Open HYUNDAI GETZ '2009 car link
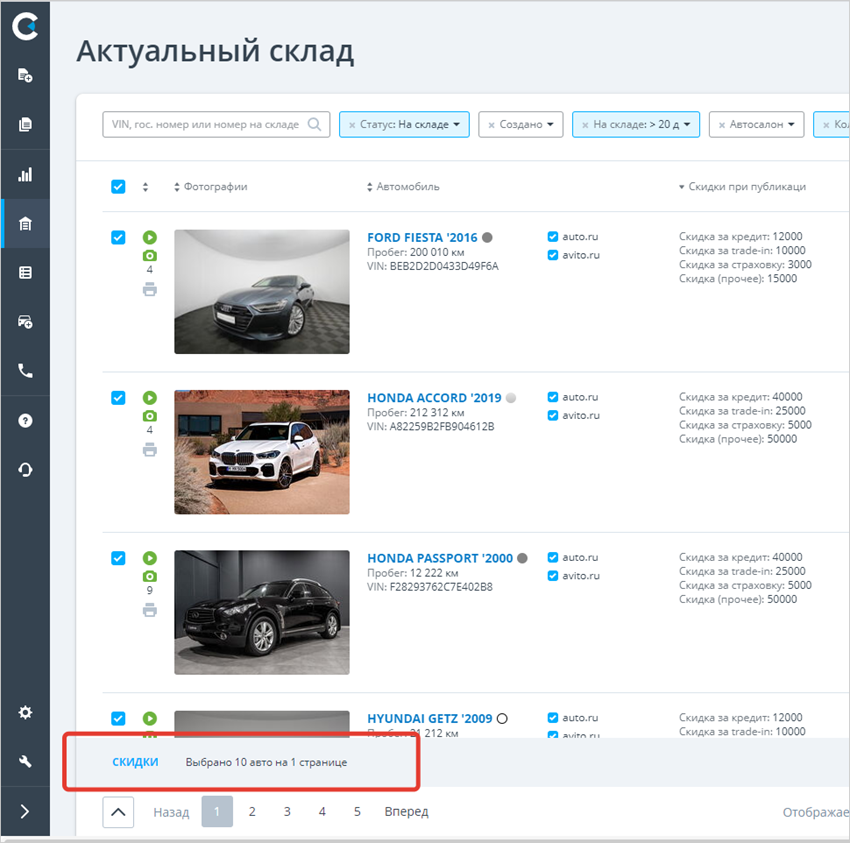The height and width of the screenshot is (843, 850). [x=429, y=718]
